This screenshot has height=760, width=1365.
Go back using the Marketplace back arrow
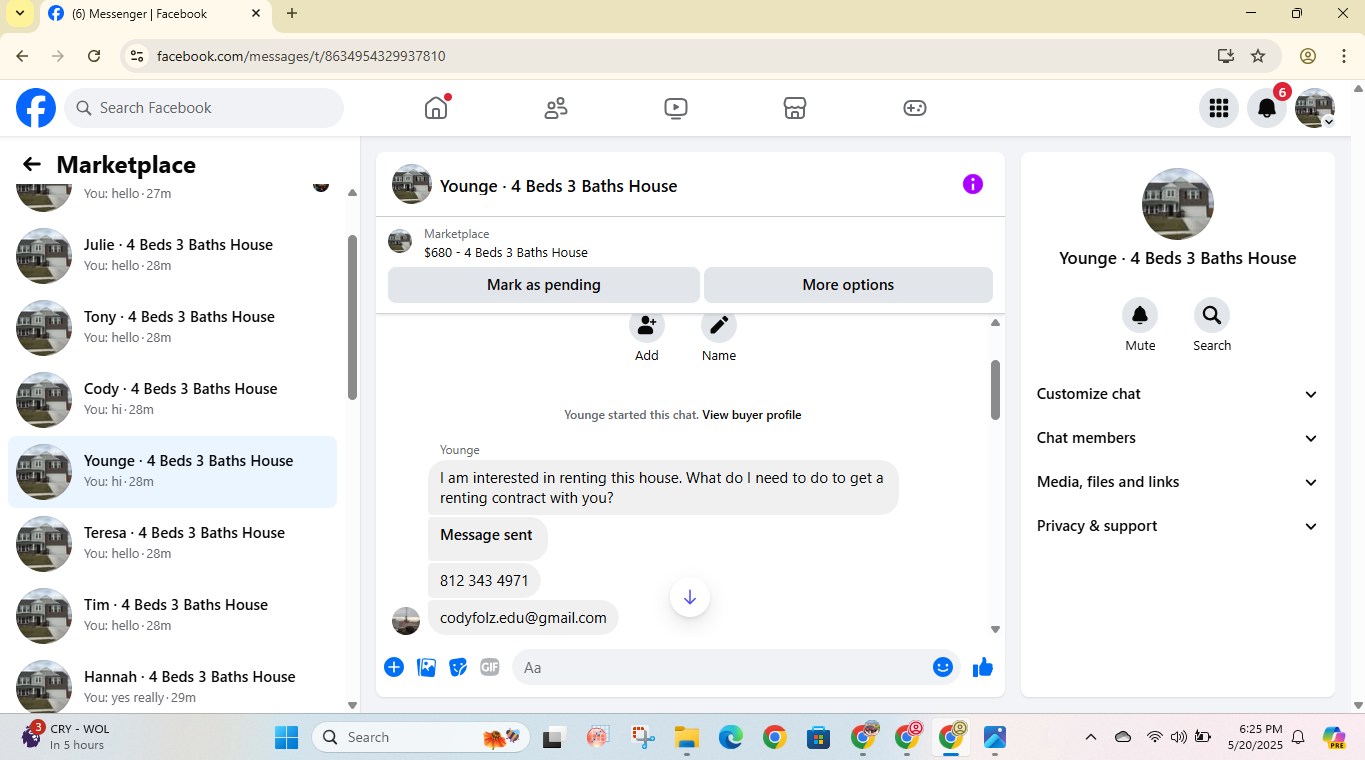32,165
